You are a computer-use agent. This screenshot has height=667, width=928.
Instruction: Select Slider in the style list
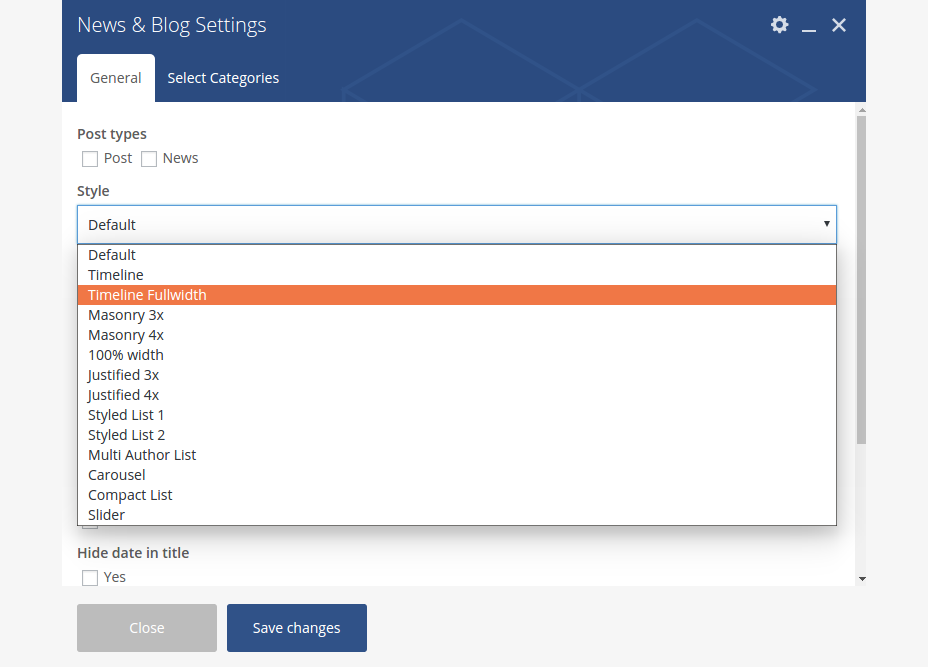click(106, 515)
